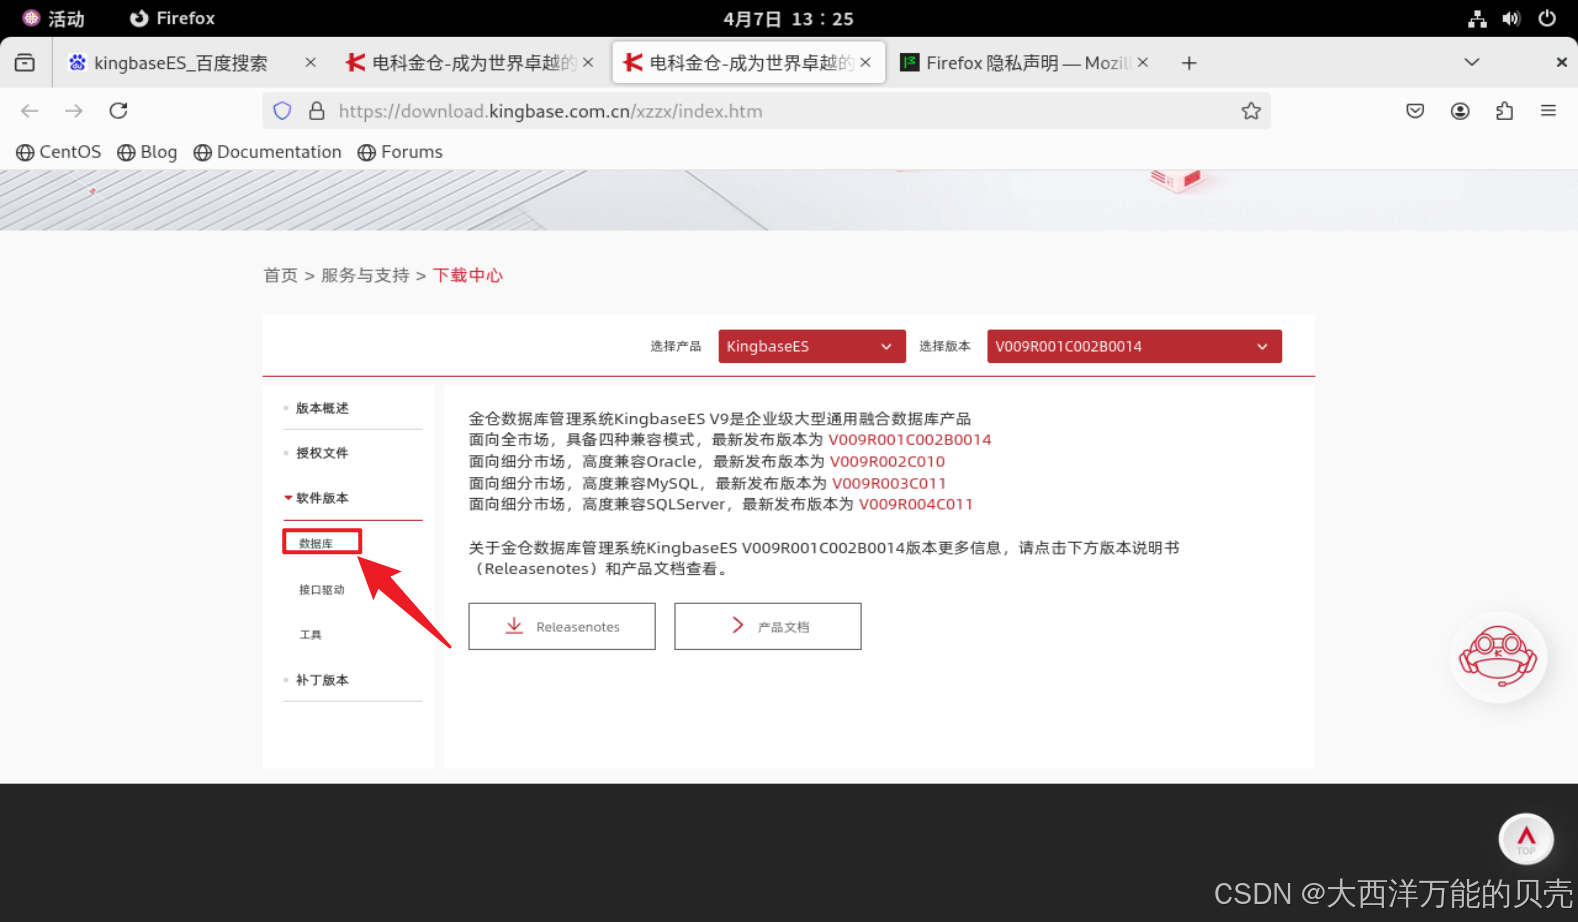Close the active 电科金仓 tab
The image size is (1578, 922).
pos(866,62)
